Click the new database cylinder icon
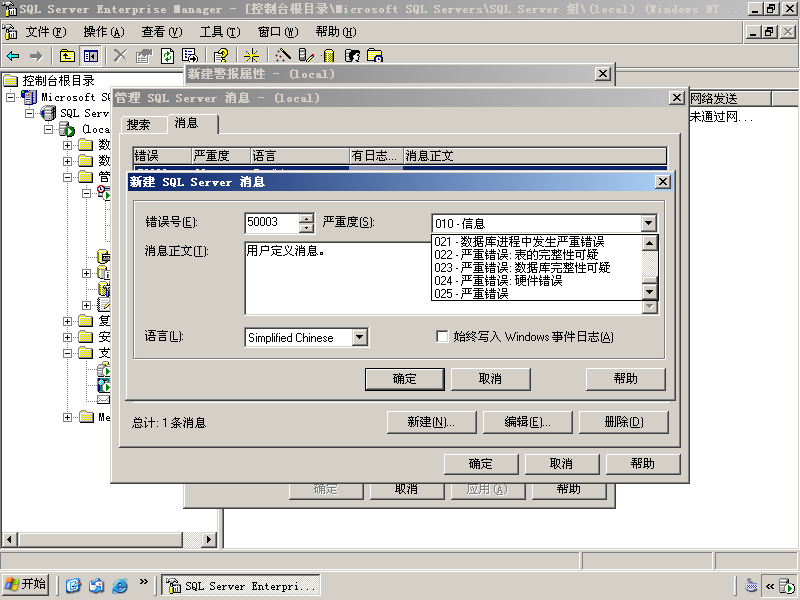Viewport: 800px width, 600px height. (x=329, y=56)
